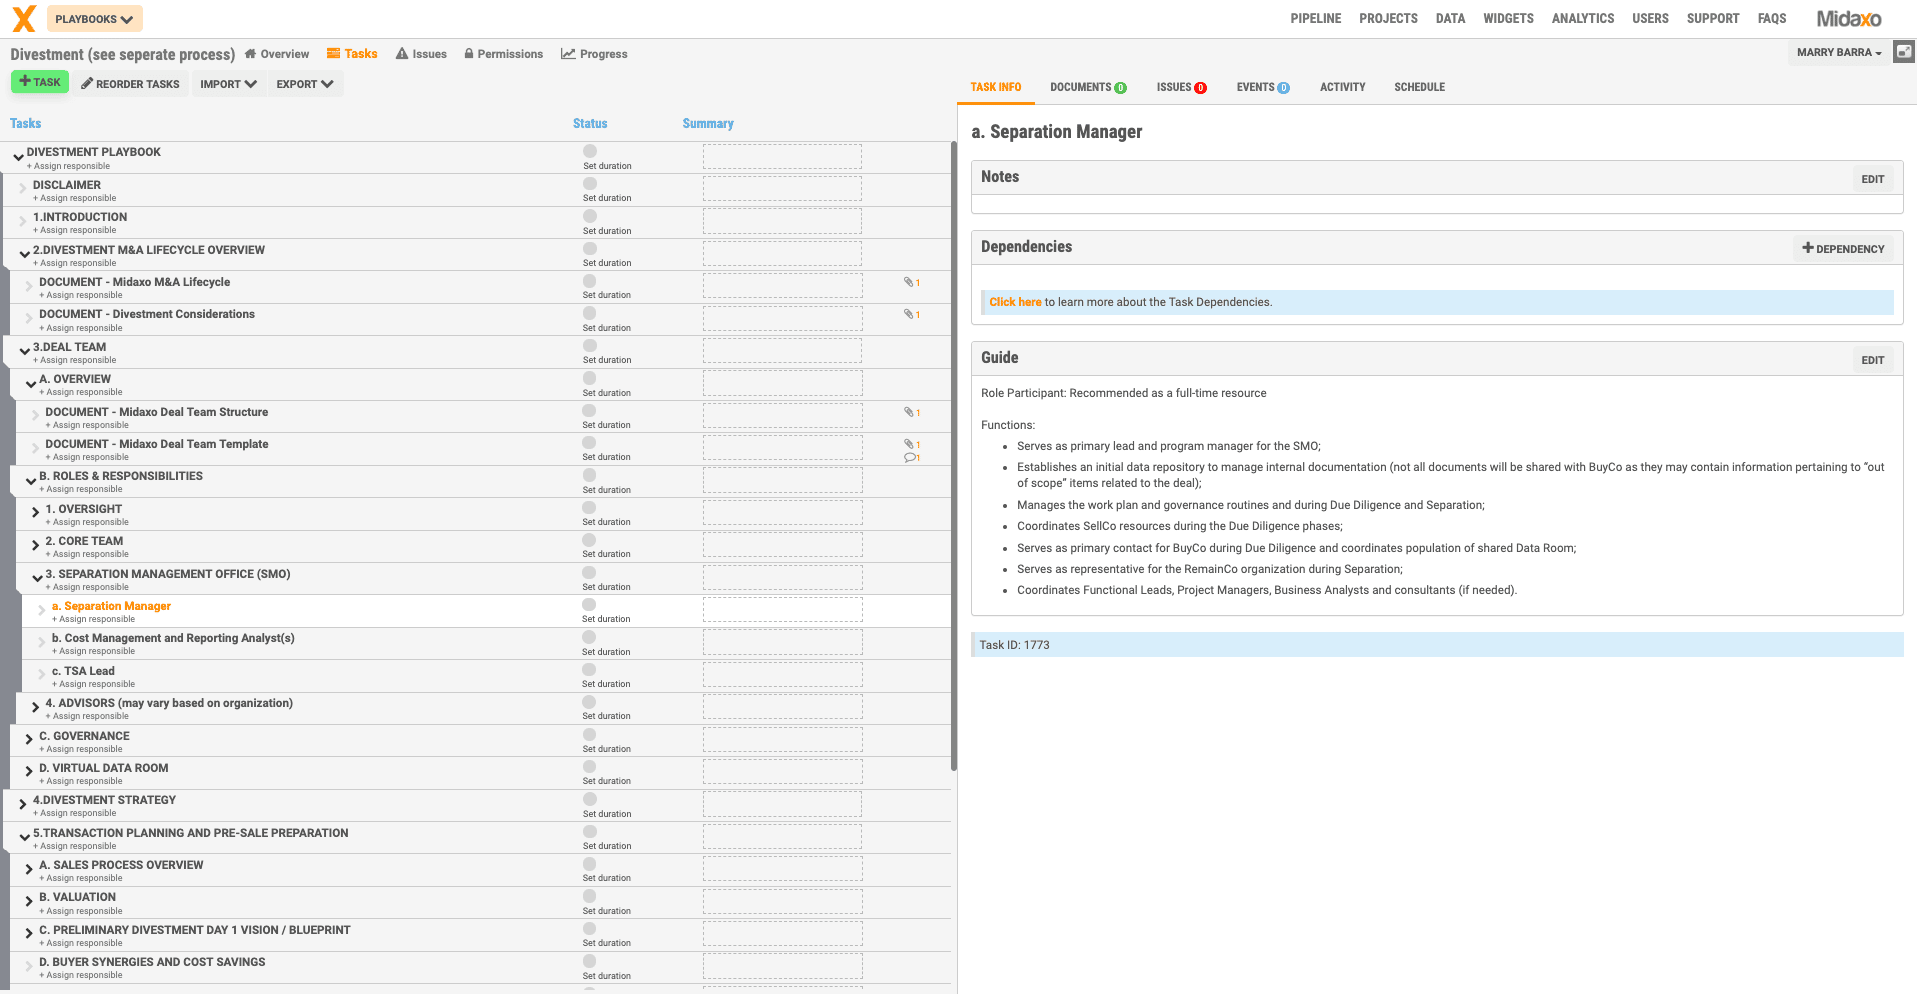Toggle status circle for Separation Manager task
Image resolution: width=1917 pixels, height=994 pixels.
589,605
